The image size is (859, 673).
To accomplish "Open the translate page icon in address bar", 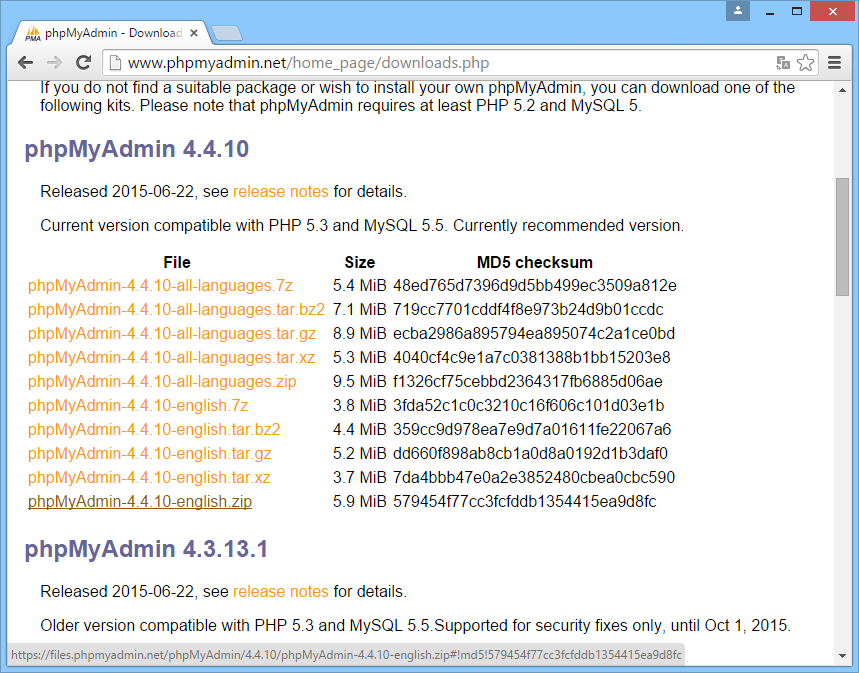I will coord(783,63).
